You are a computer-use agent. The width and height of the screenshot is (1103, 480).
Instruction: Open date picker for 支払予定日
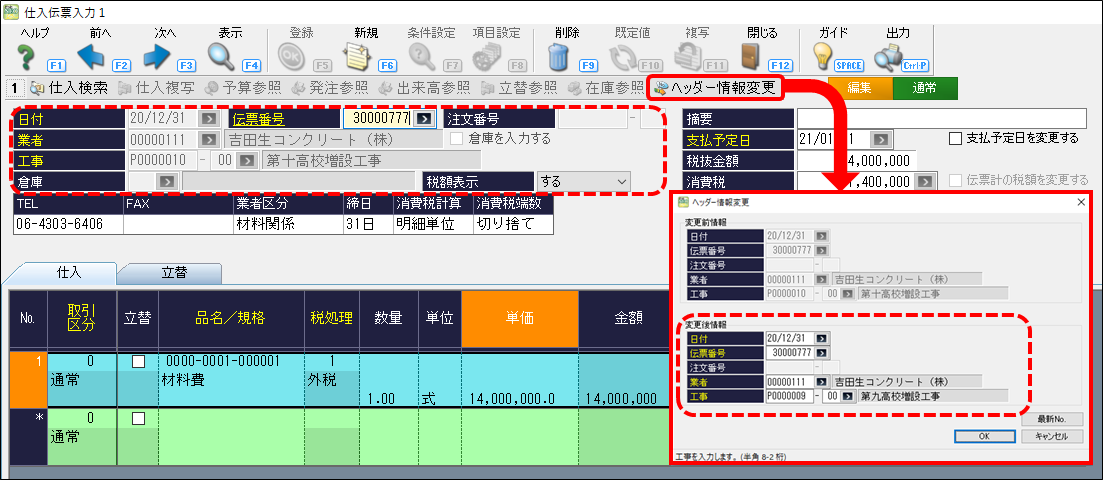coord(881,139)
